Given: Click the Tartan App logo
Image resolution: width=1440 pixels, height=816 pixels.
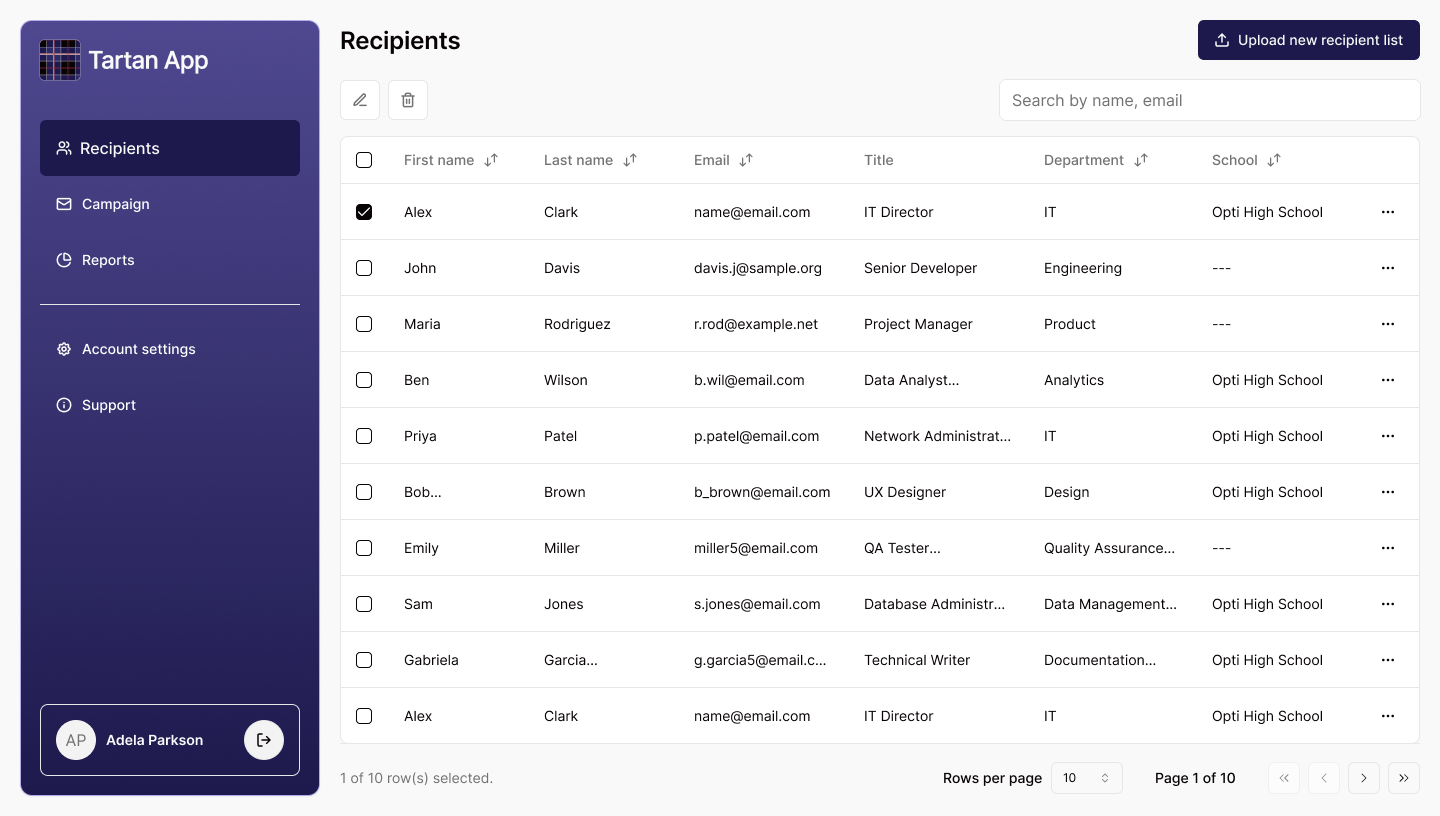Looking at the screenshot, I should pos(60,60).
